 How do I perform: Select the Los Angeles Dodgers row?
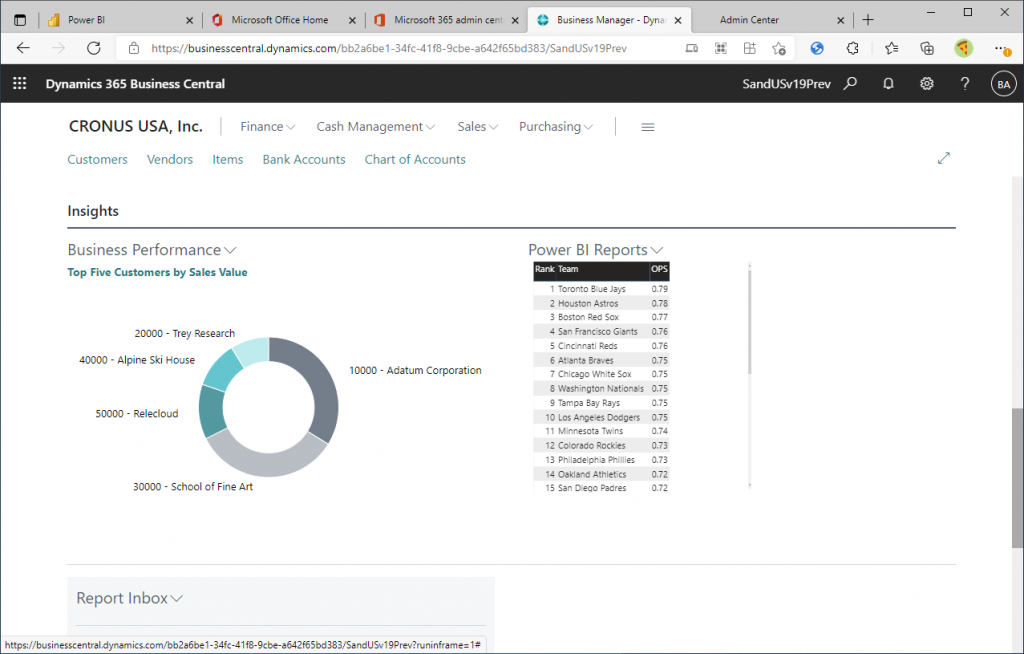601,417
